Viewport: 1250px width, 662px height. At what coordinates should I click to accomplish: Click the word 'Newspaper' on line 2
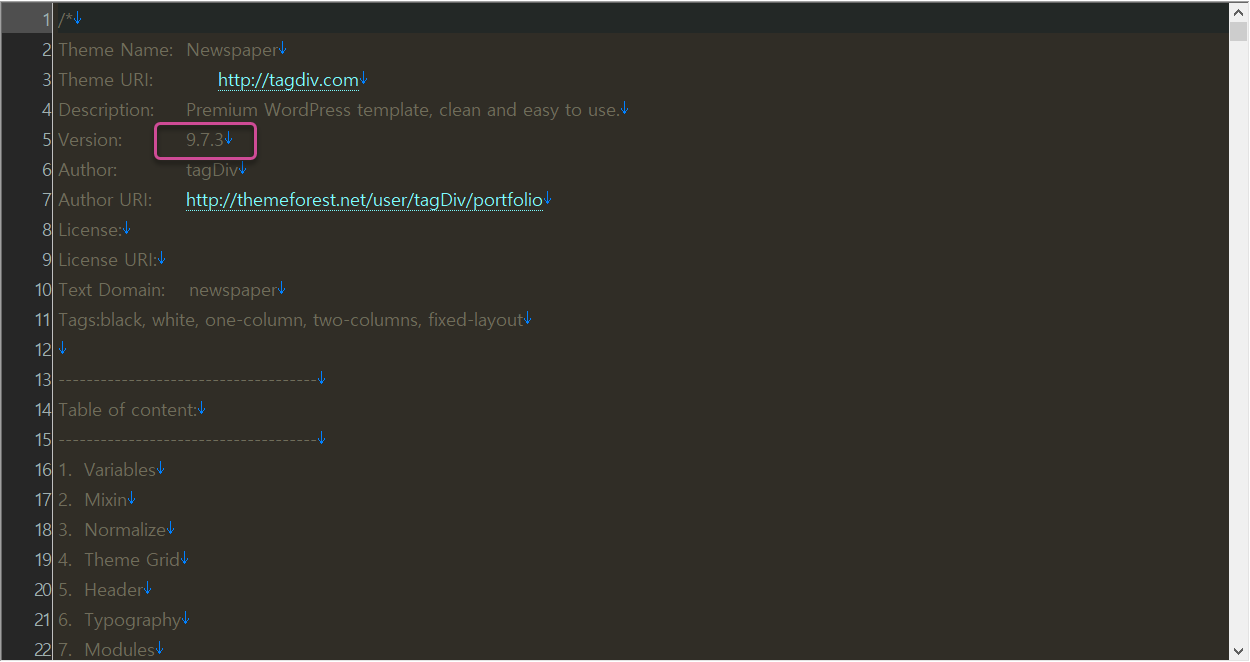pos(232,50)
